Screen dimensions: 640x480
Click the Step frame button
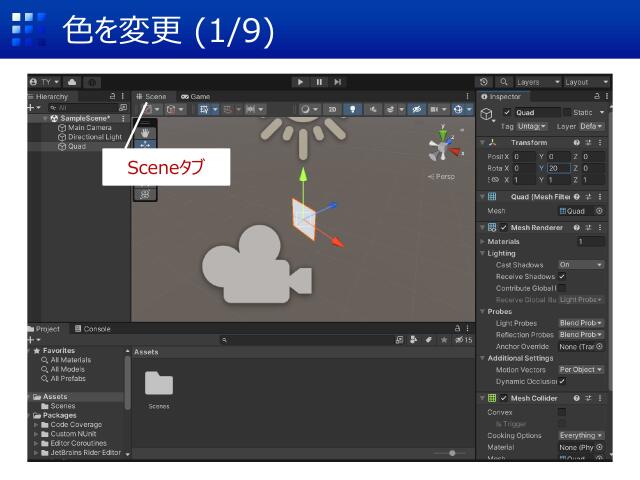[338, 82]
